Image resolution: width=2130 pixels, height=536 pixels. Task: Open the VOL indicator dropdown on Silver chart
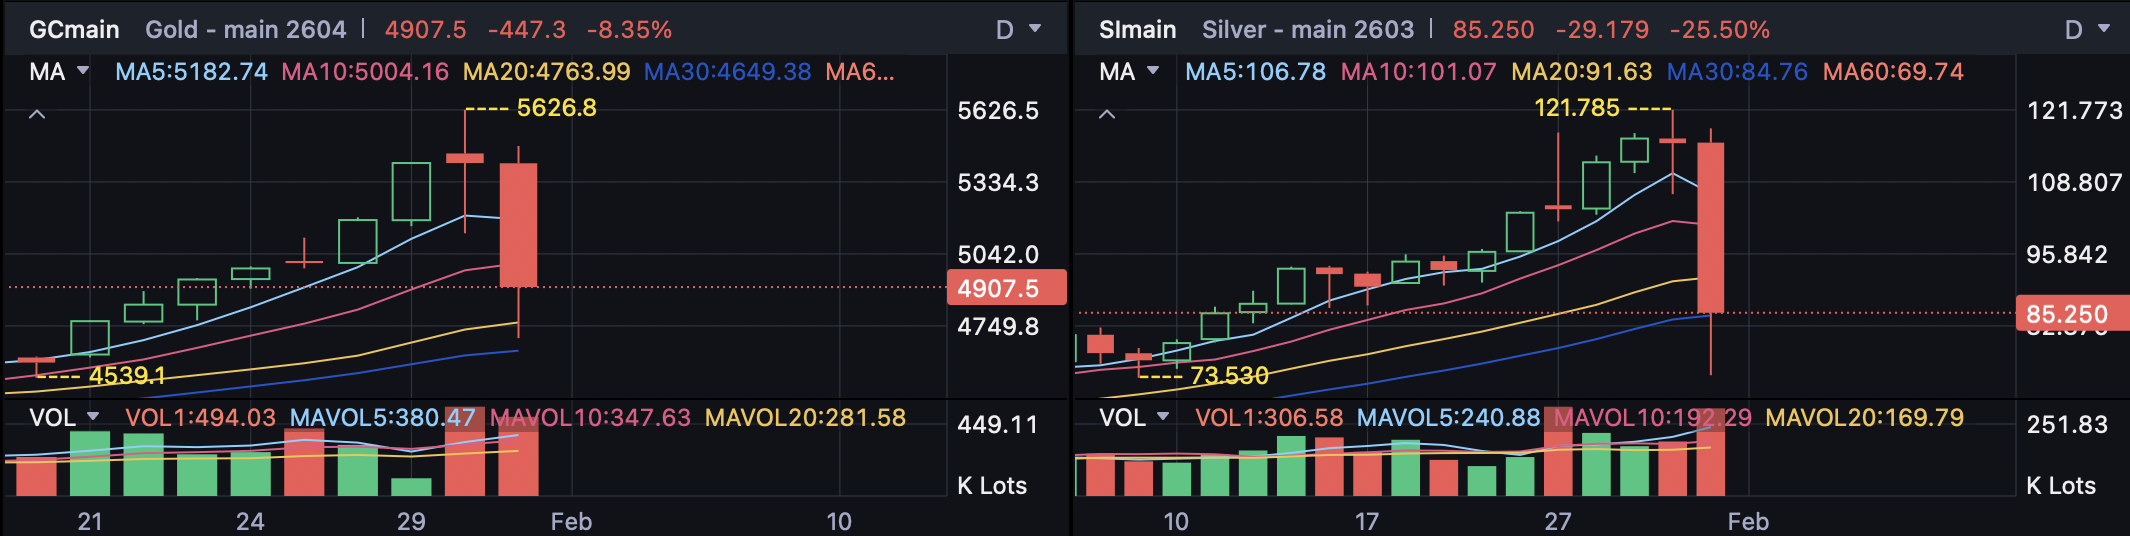click(x=1135, y=417)
